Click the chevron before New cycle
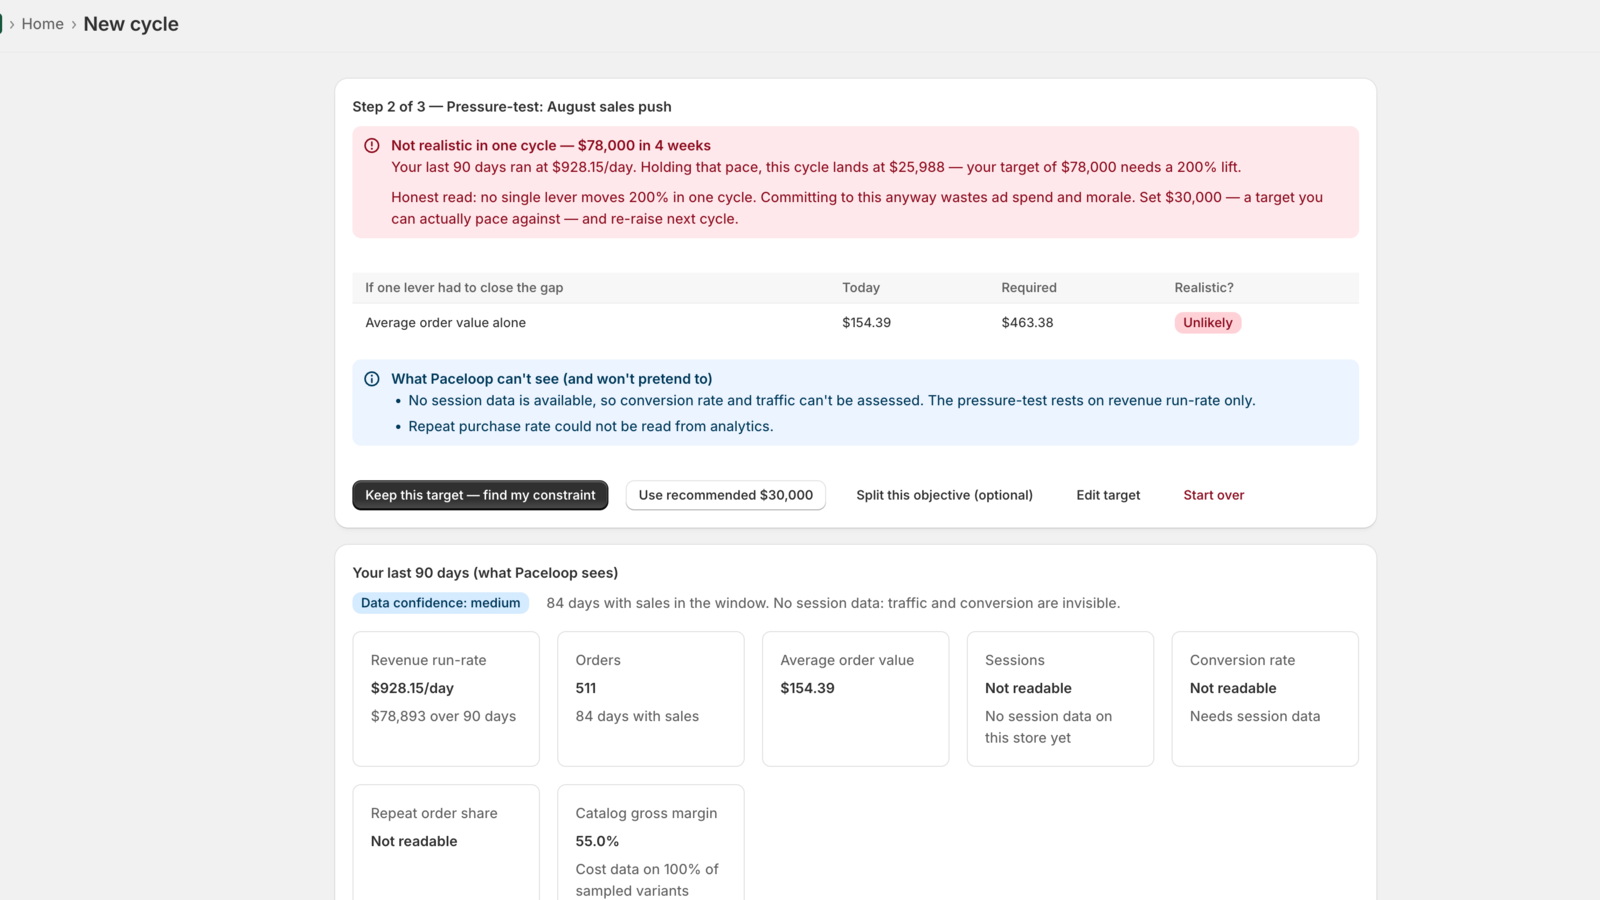Viewport: 1600px width, 900px height. coord(74,24)
